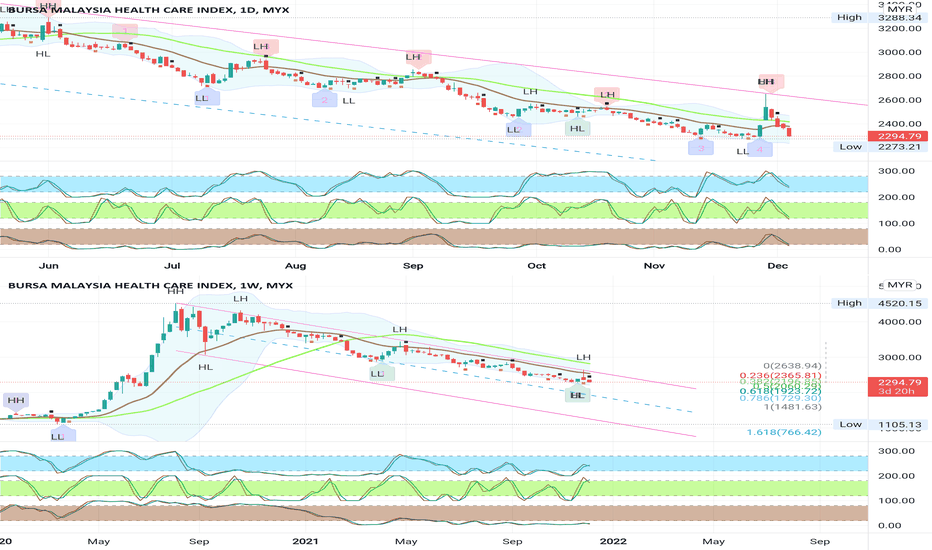
Task: Click the purple 'HH' marker at the far left of the weekly chart
Action: pos(15,400)
